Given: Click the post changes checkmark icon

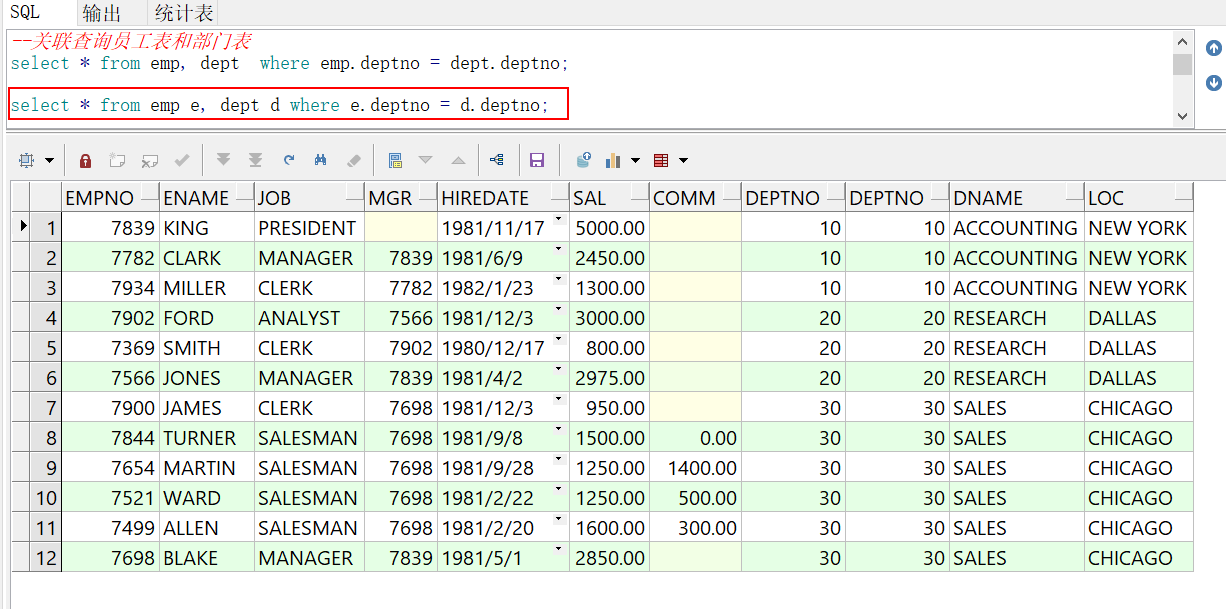Looking at the screenshot, I should point(182,160).
